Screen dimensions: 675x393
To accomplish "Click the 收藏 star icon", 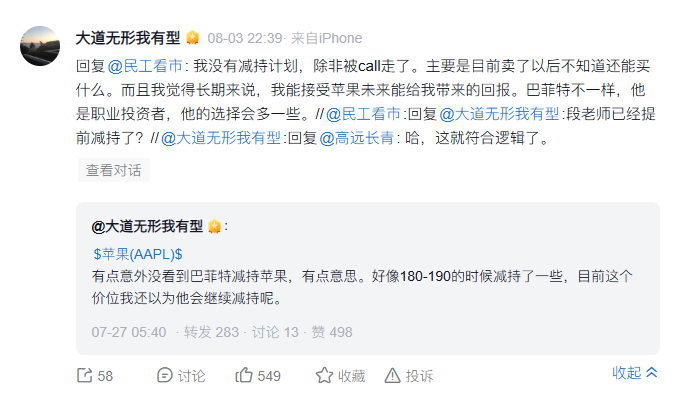I will click(x=324, y=375).
